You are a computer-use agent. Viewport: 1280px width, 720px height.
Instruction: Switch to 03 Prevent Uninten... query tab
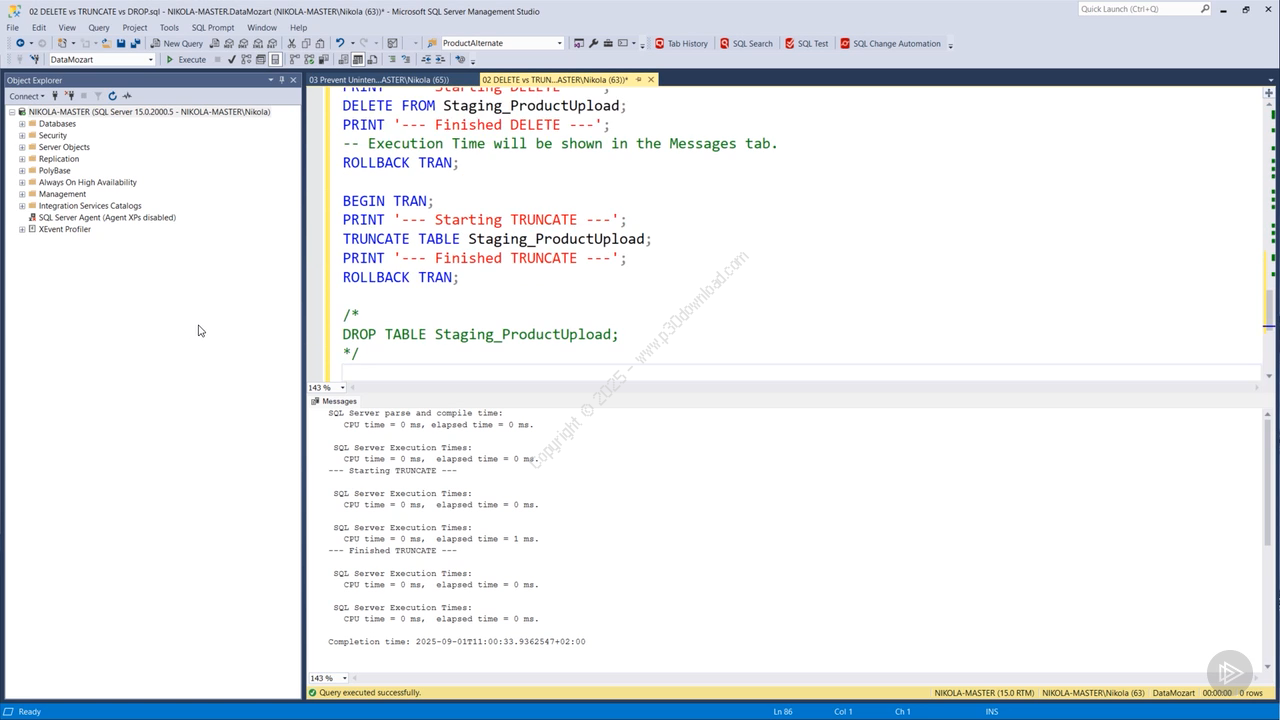[x=379, y=80]
